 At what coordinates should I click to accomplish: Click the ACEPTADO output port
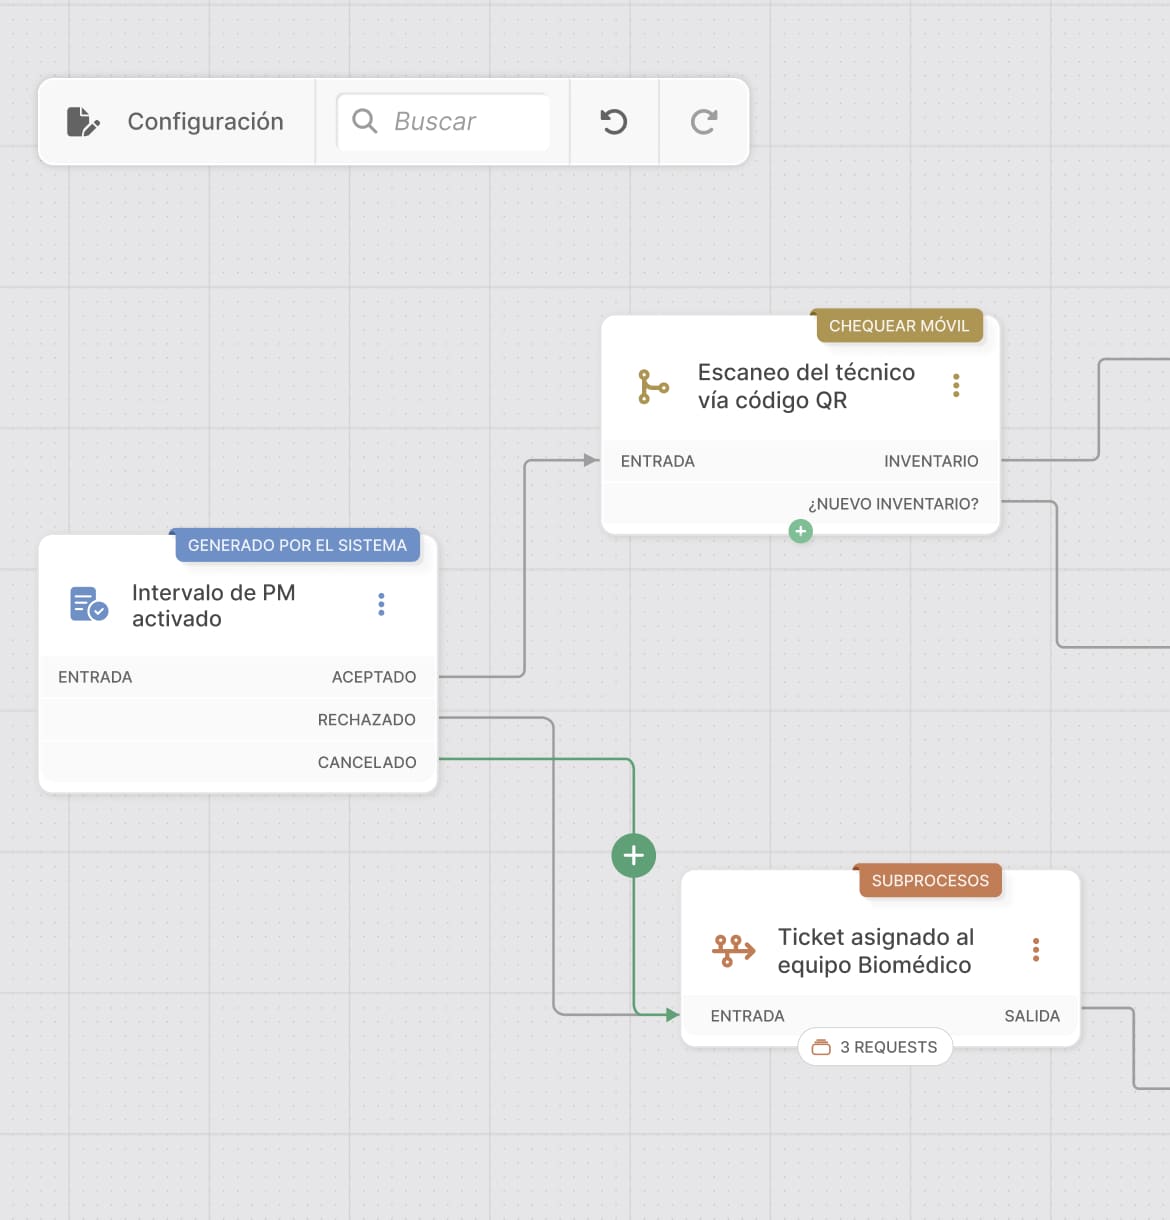374,677
